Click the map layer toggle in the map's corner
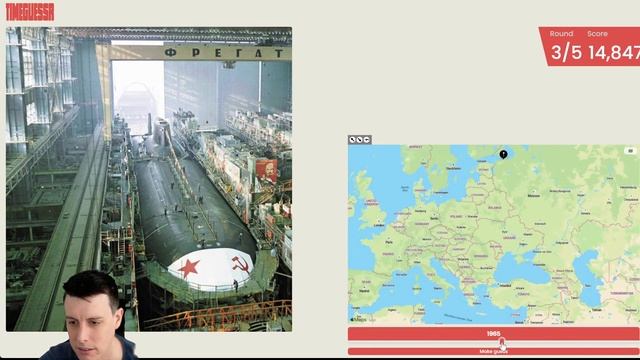 630,151
